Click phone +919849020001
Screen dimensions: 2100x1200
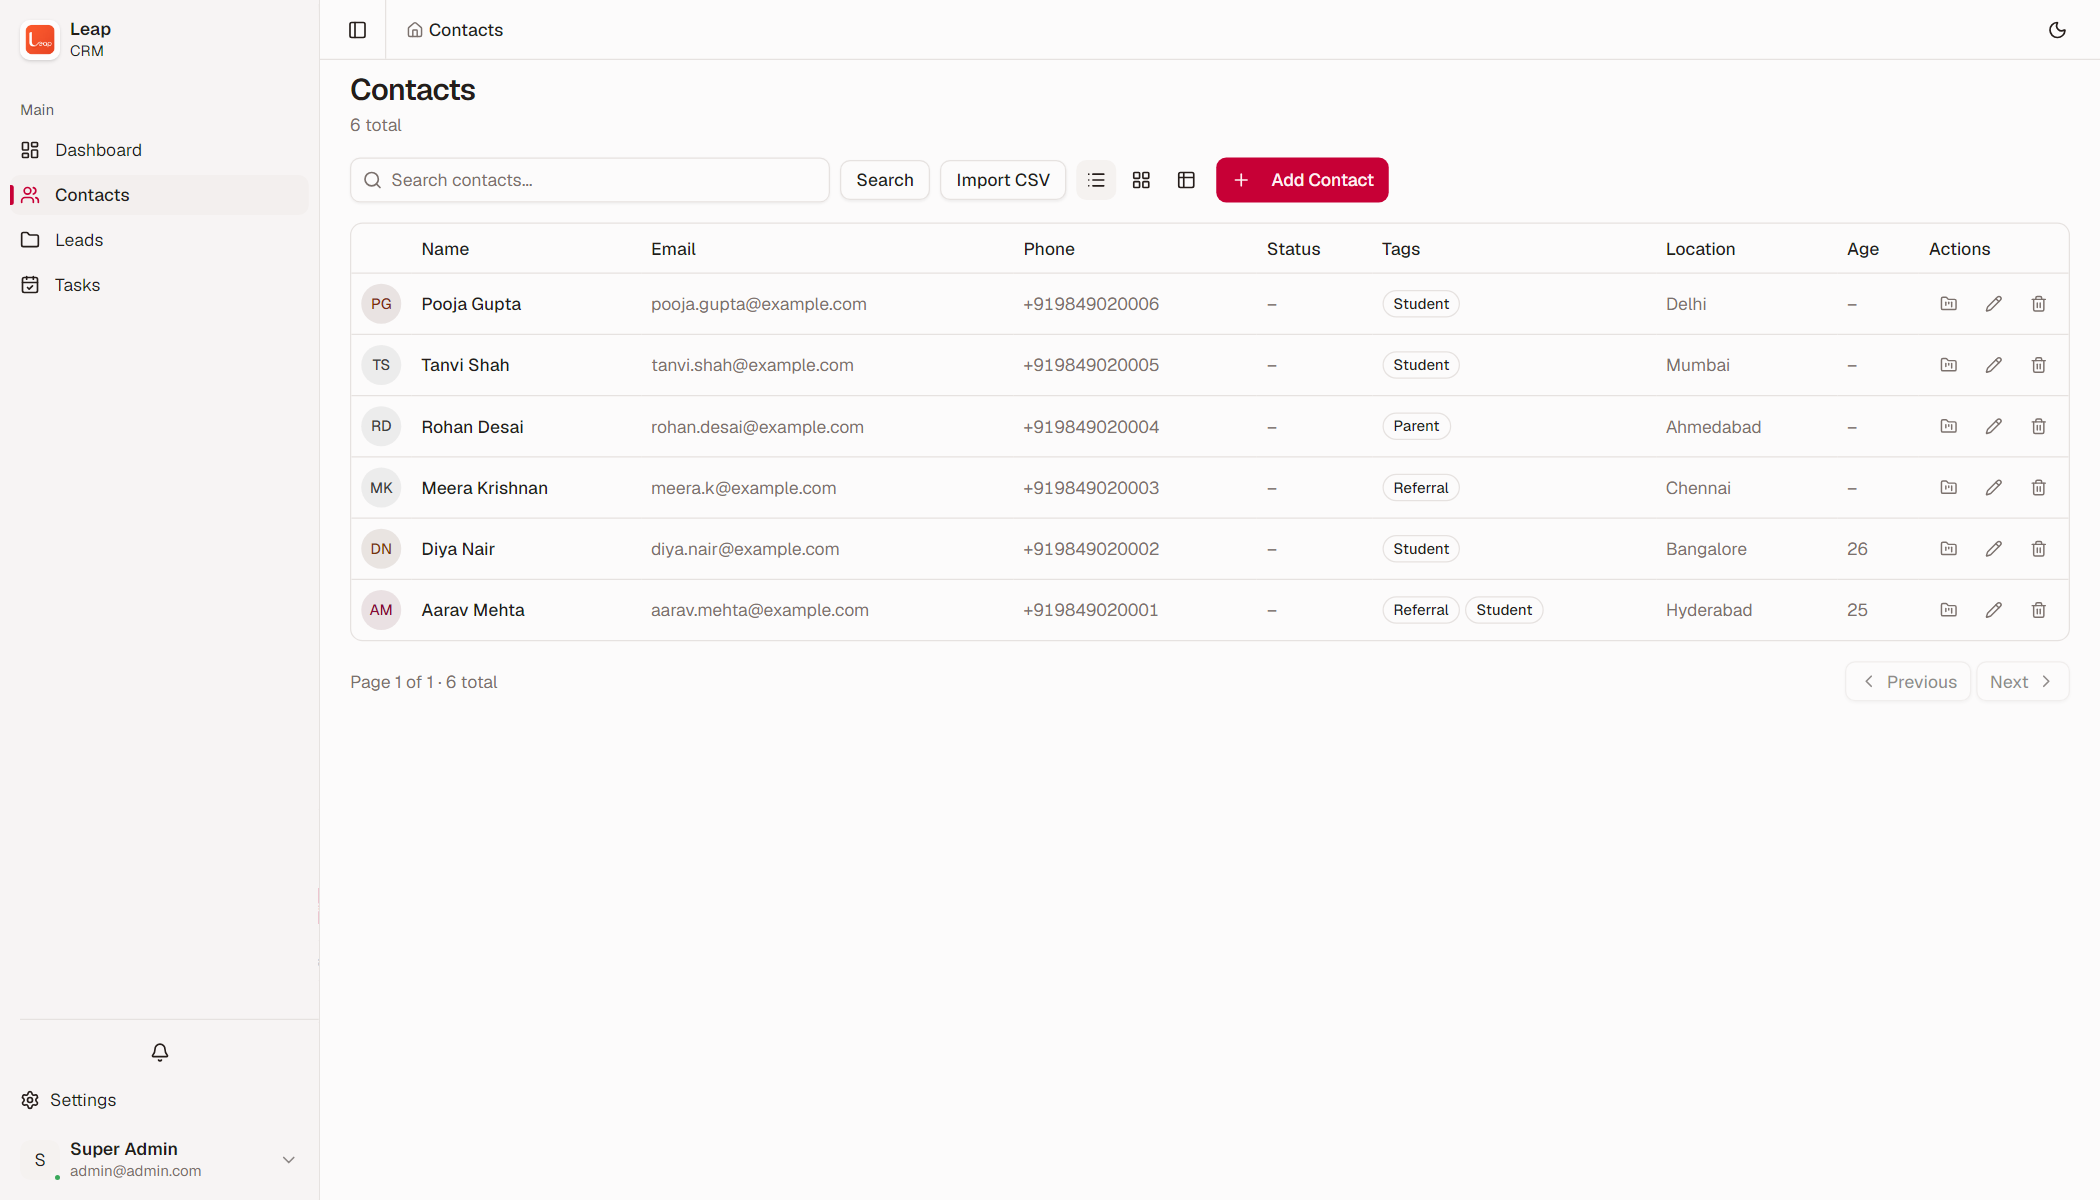[x=1090, y=610]
